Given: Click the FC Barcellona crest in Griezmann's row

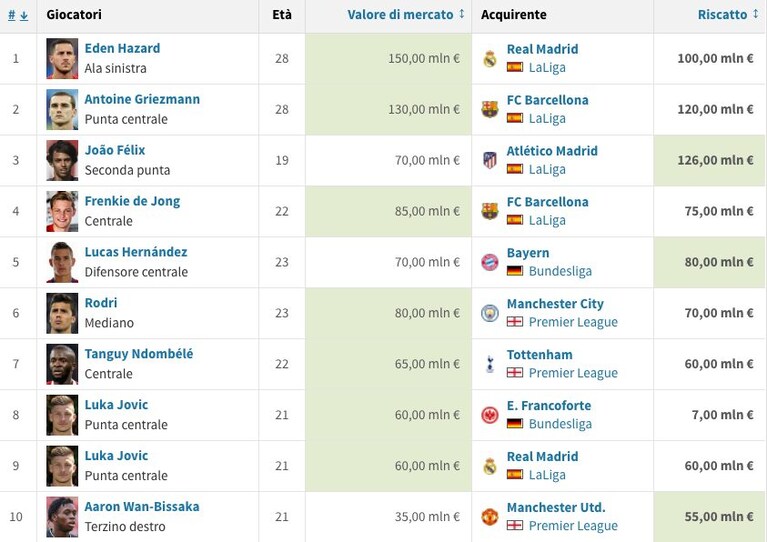Looking at the screenshot, I should pos(490,109).
